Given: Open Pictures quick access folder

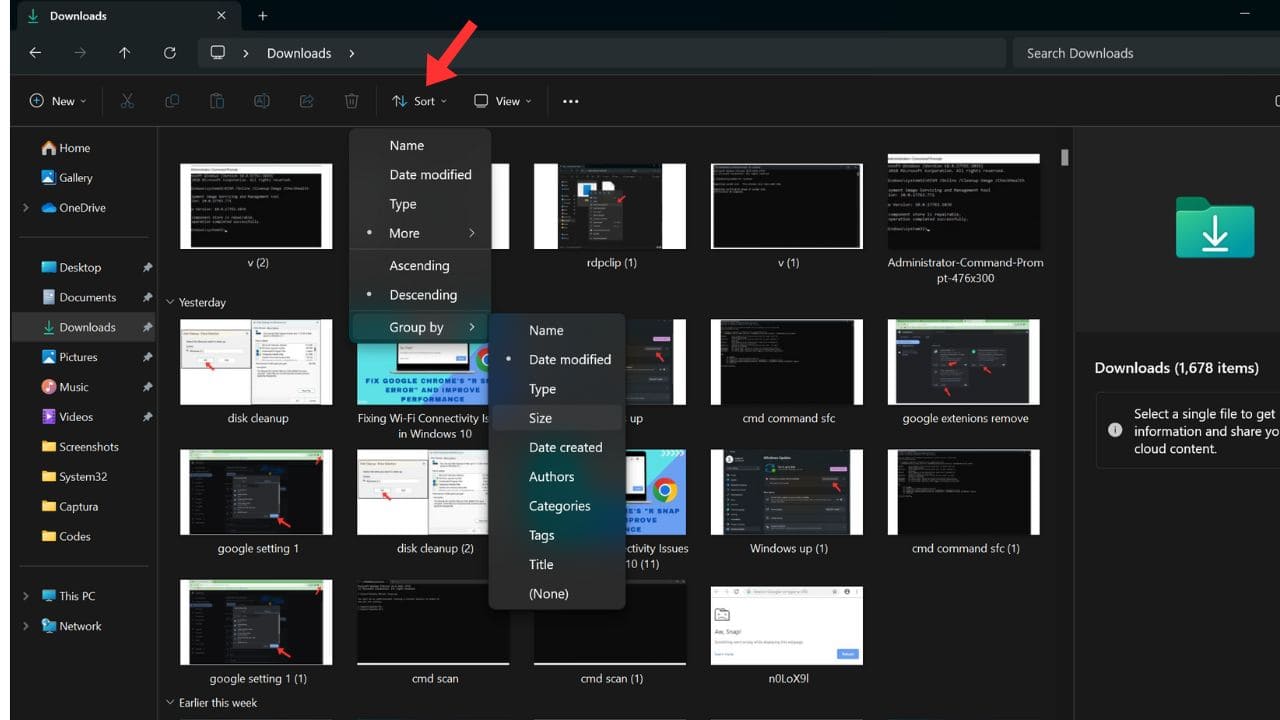Looking at the screenshot, I should [69, 357].
